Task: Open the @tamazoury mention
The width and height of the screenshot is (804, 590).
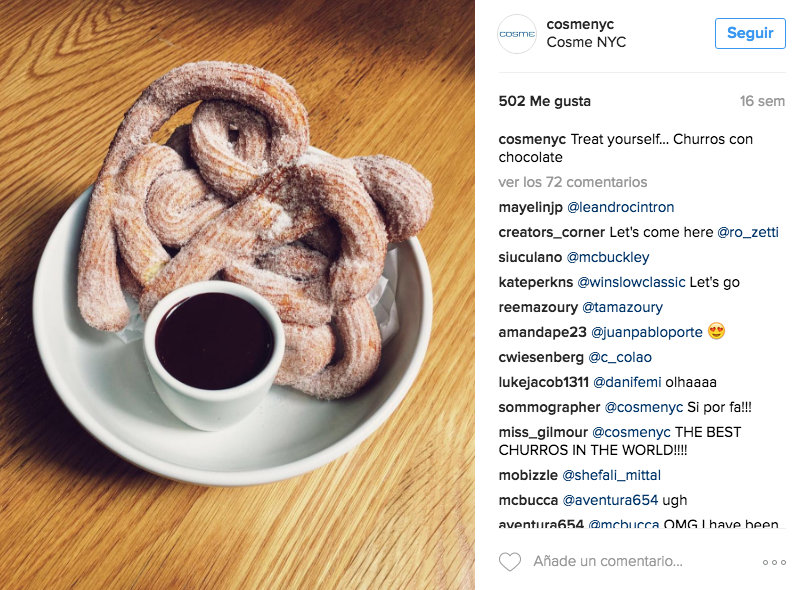Action: (x=622, y=308)
